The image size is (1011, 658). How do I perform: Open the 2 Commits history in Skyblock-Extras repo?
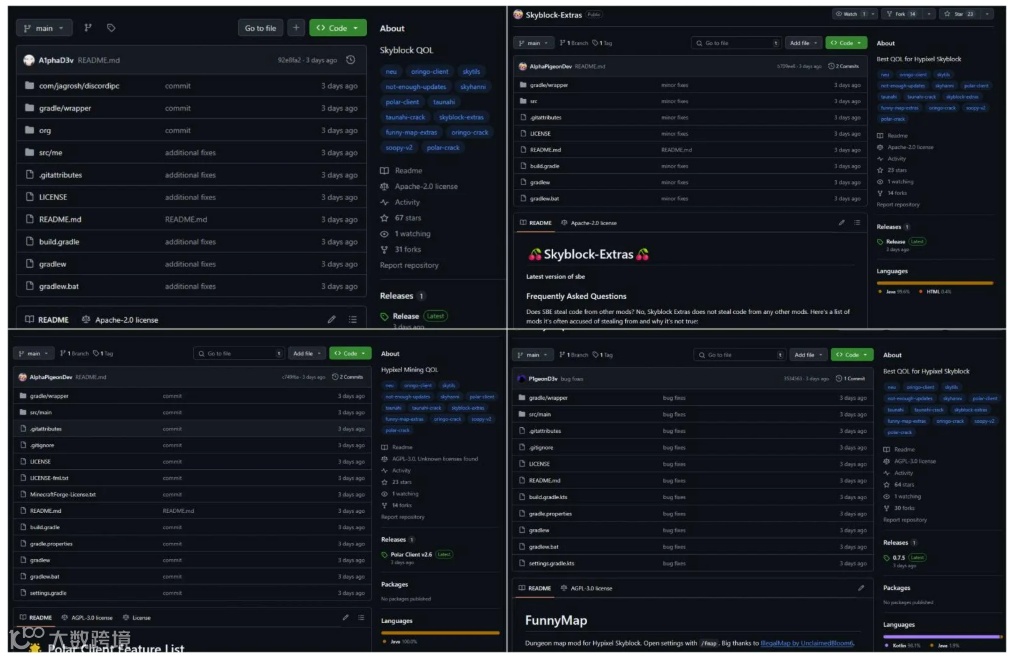(843, 66)
